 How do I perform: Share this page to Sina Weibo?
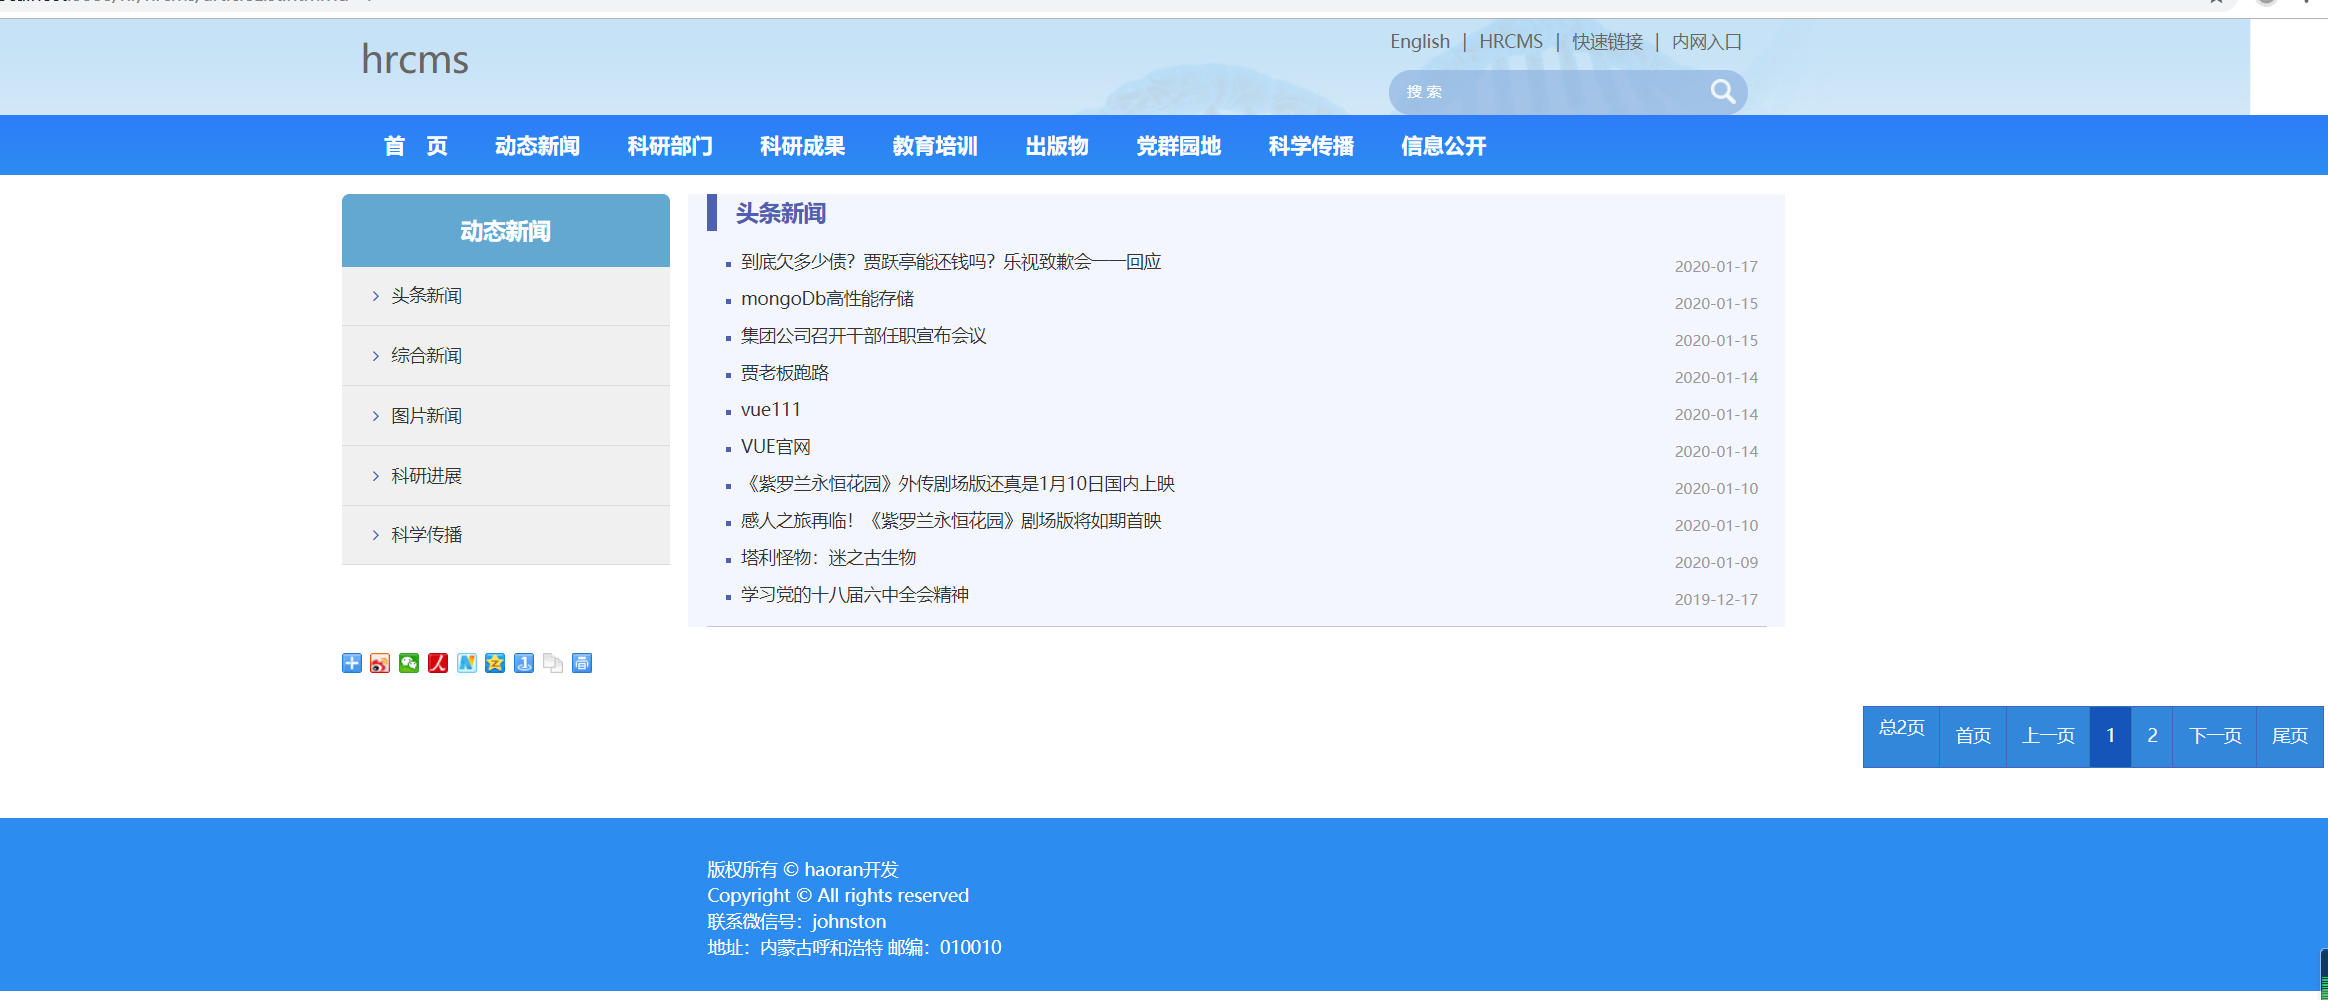[x=379, y=663]
